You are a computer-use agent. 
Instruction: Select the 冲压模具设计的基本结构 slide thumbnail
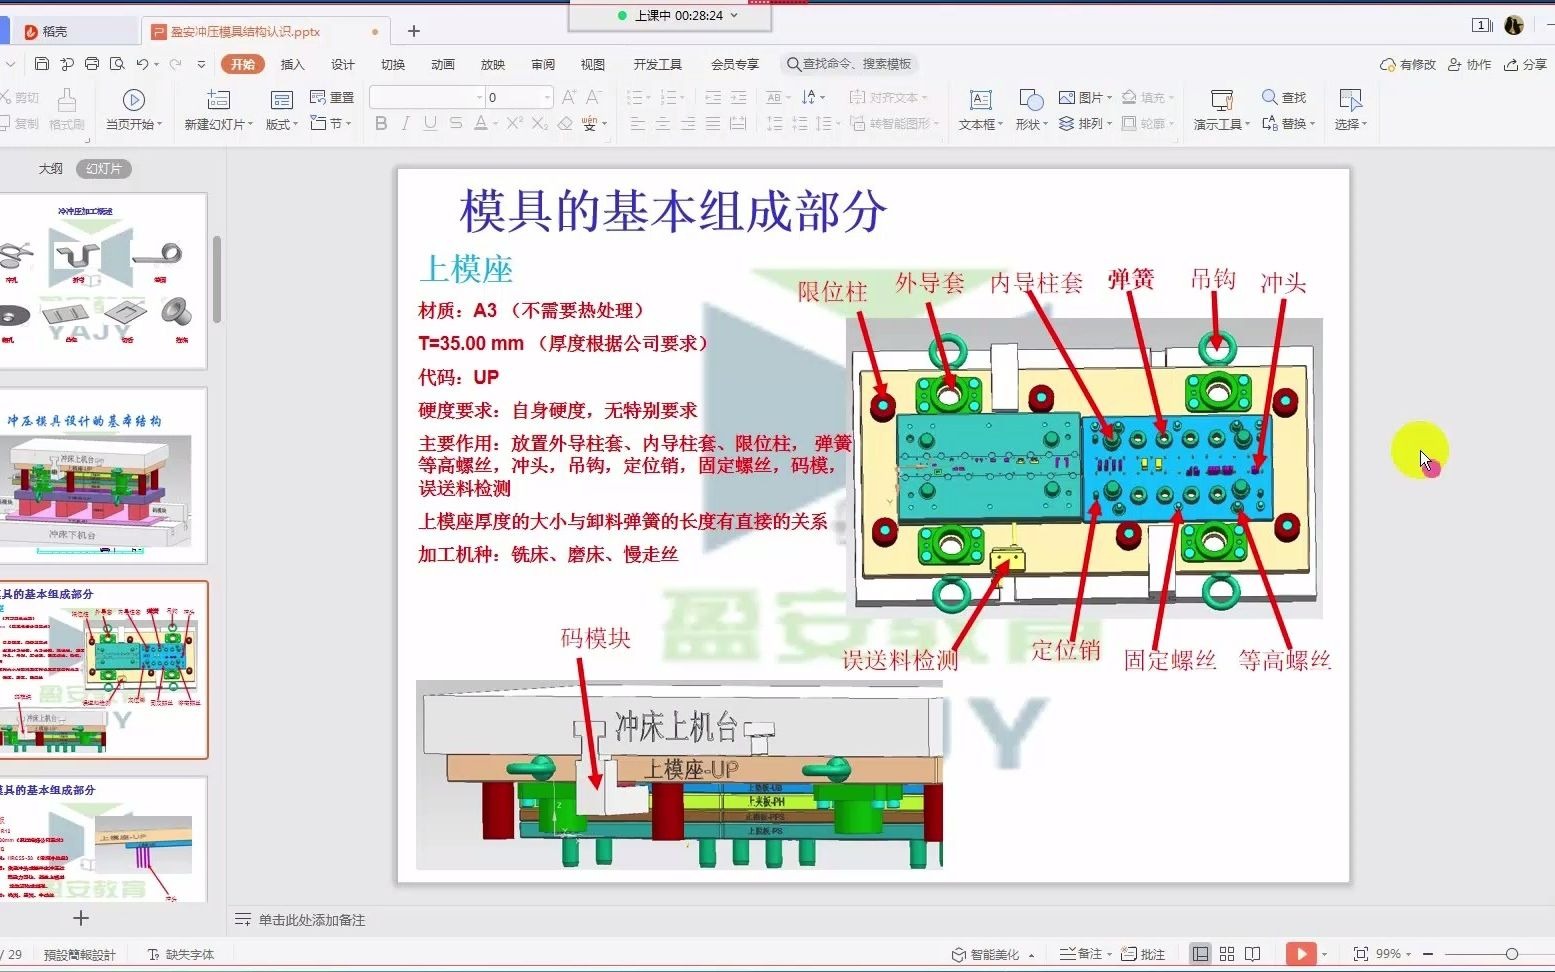[x=103, y=476]
